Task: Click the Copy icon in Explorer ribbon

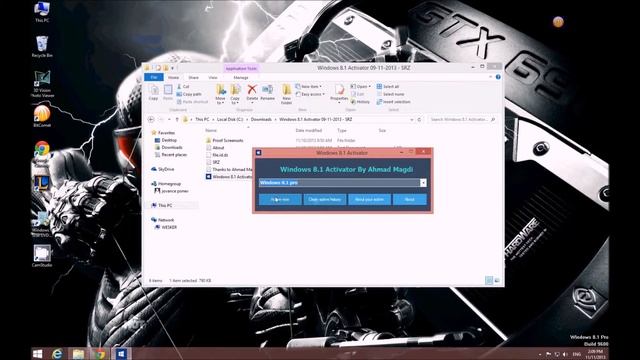Action: point(153,93)
